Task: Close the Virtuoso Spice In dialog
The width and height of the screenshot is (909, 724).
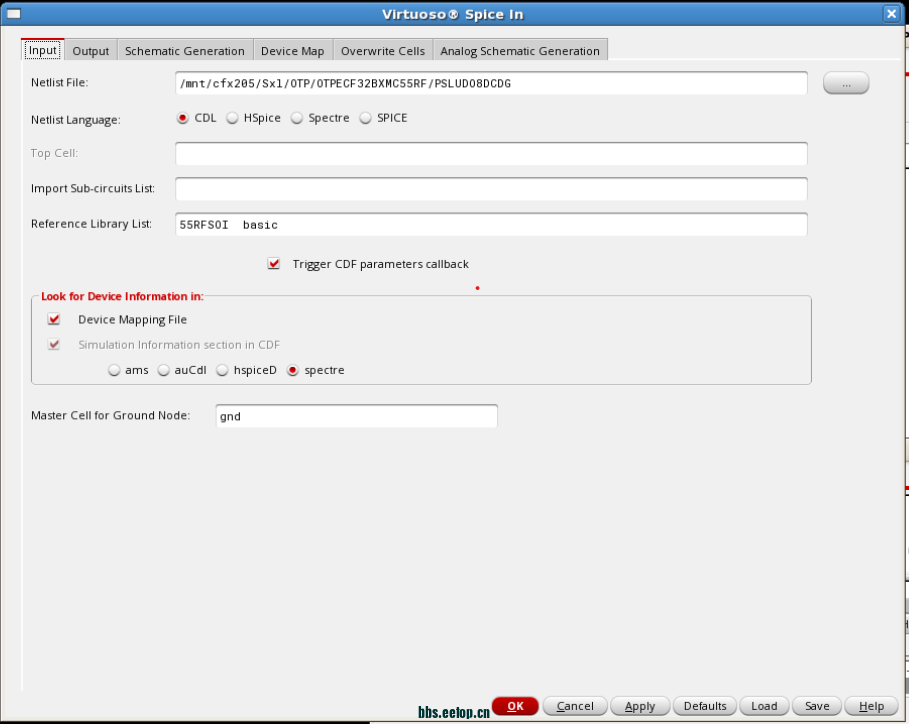Action: [x=891, y=13]
